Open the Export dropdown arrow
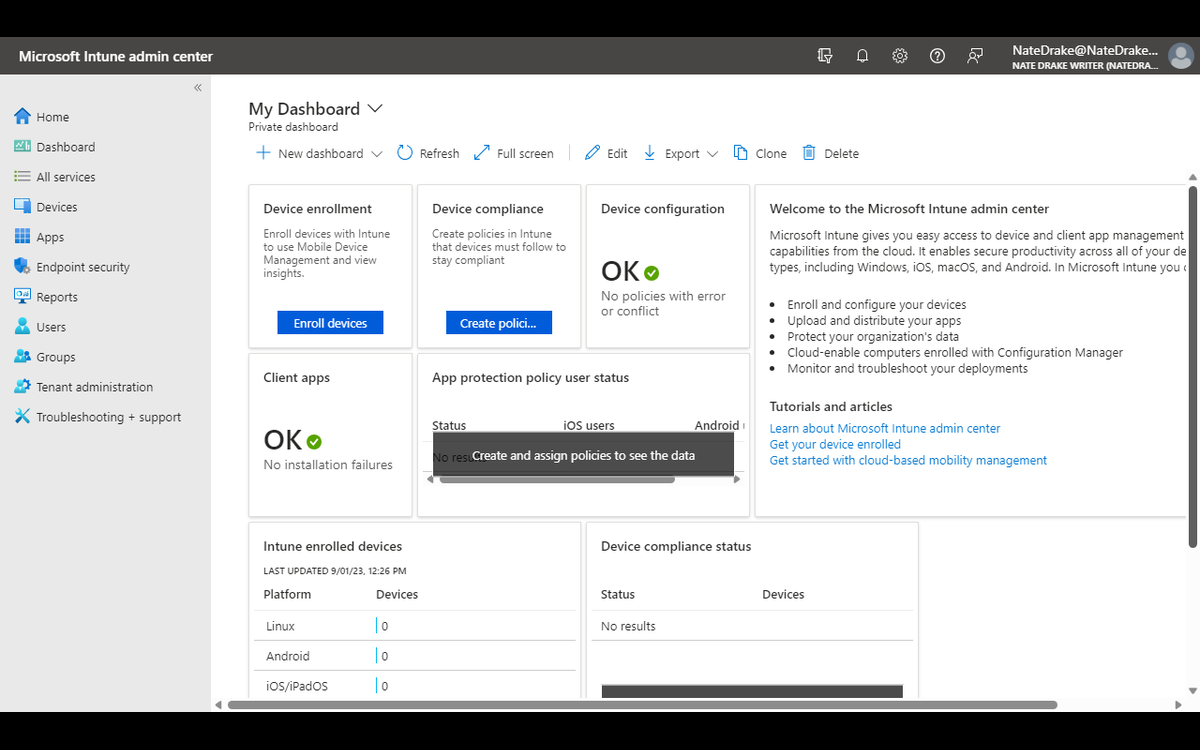The height and width of the screenshot is (750, 1200). pyautogui.click(x=712, y=154)
